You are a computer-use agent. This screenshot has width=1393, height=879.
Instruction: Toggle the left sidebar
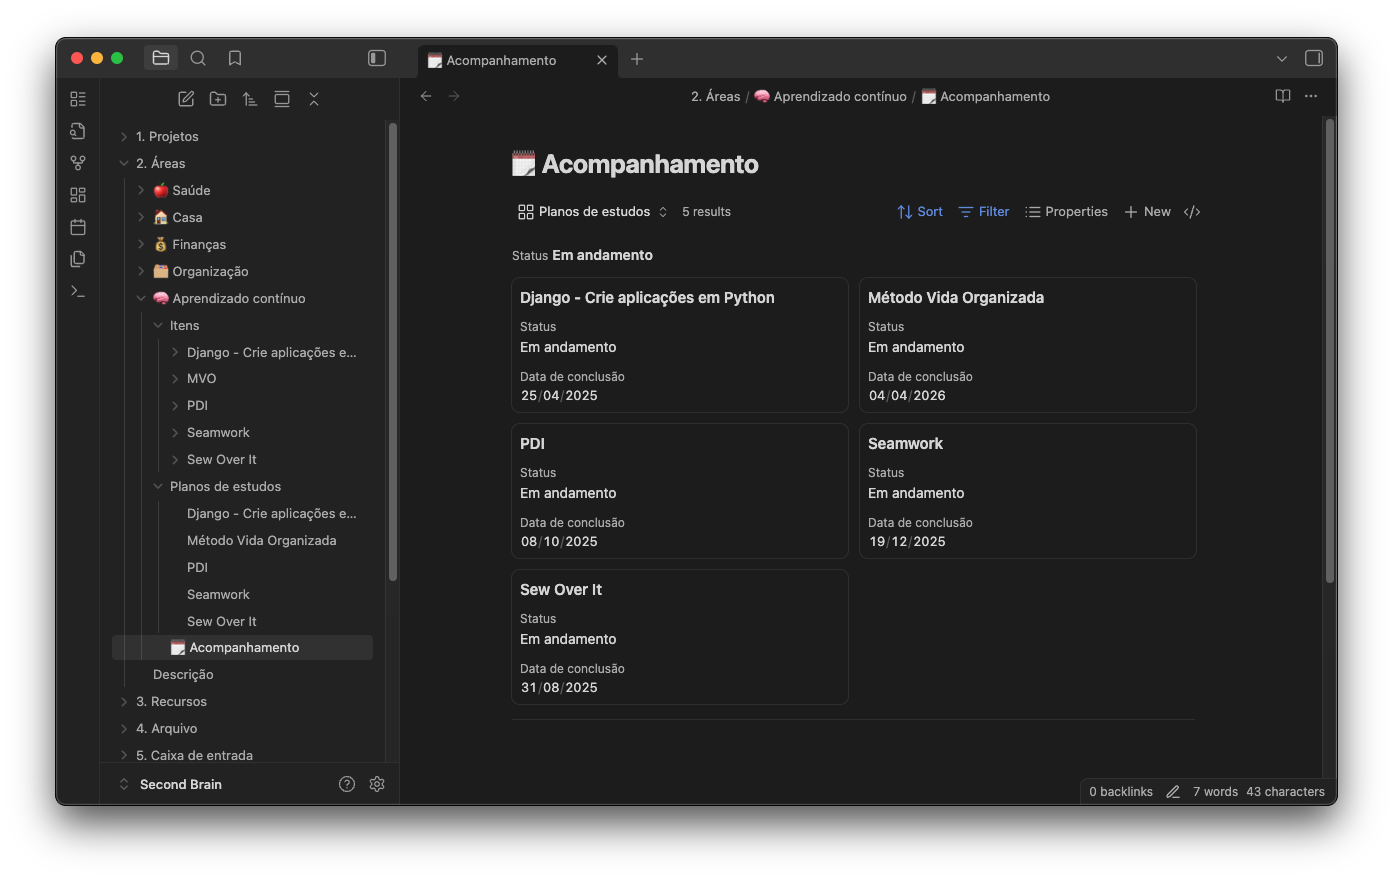[377, 58]
